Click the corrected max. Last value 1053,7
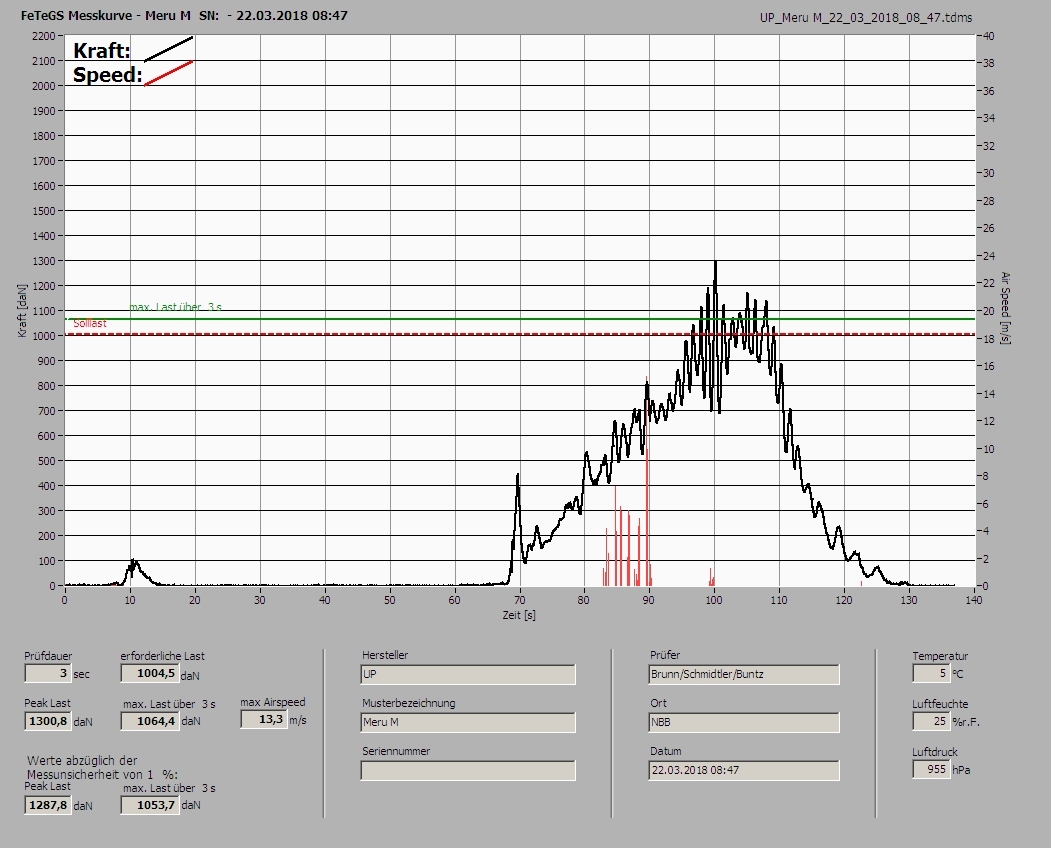The width and height of the screenshot is (1051, 848). (x=149, y=805)
